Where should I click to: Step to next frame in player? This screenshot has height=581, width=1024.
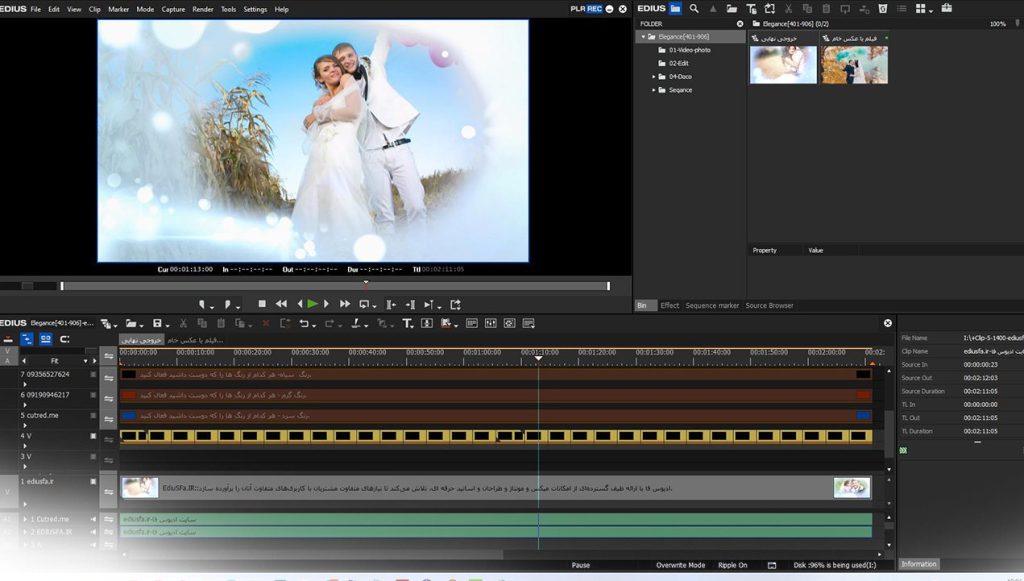(326, 304)
